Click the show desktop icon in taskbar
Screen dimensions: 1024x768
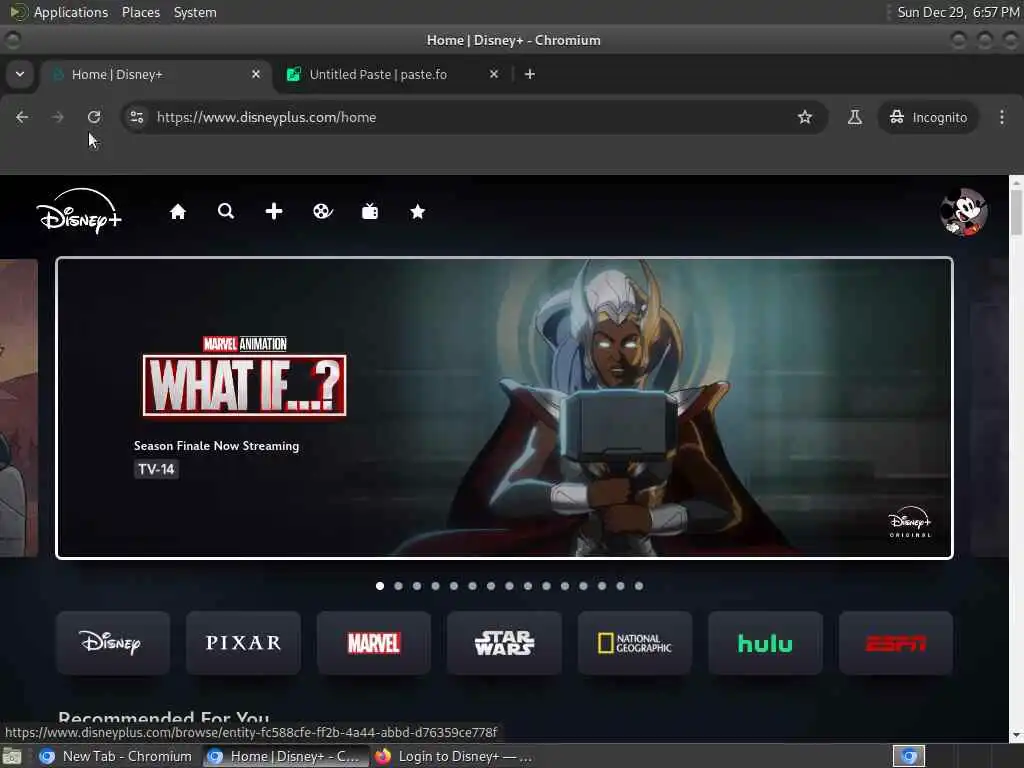click(x=12, y=757)
